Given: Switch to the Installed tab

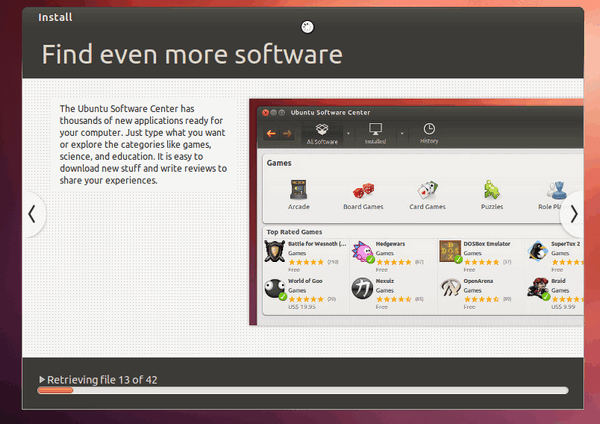Looking at the screenshot, I should click(x=376, y=133).
